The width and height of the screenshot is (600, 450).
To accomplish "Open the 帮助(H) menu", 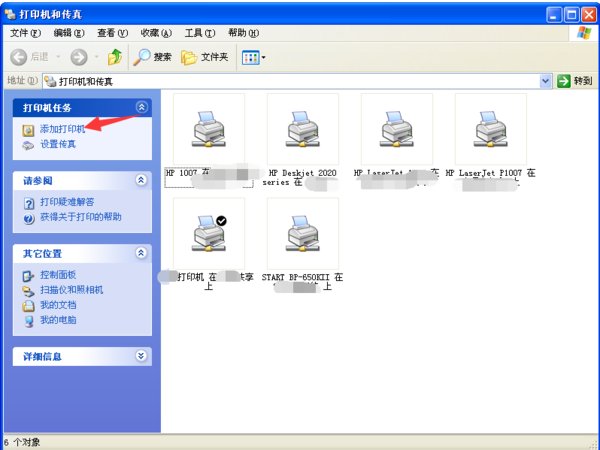I will tap(243, 33).
